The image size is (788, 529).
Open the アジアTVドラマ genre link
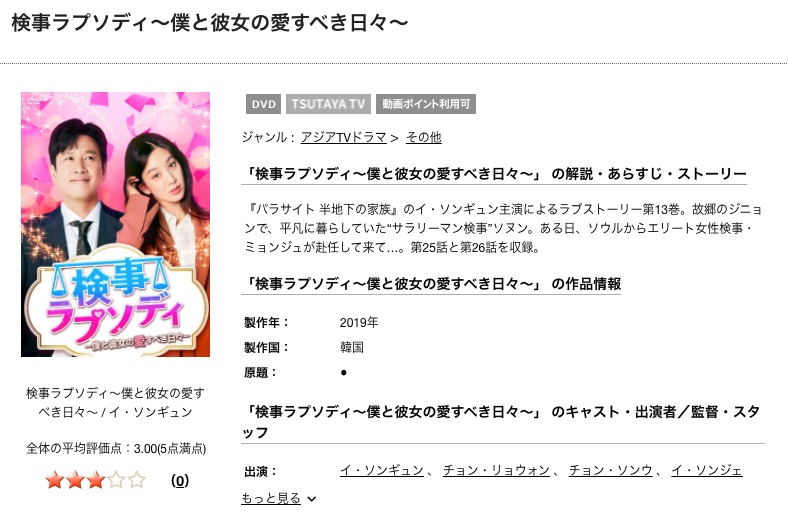tap(343, 137)
